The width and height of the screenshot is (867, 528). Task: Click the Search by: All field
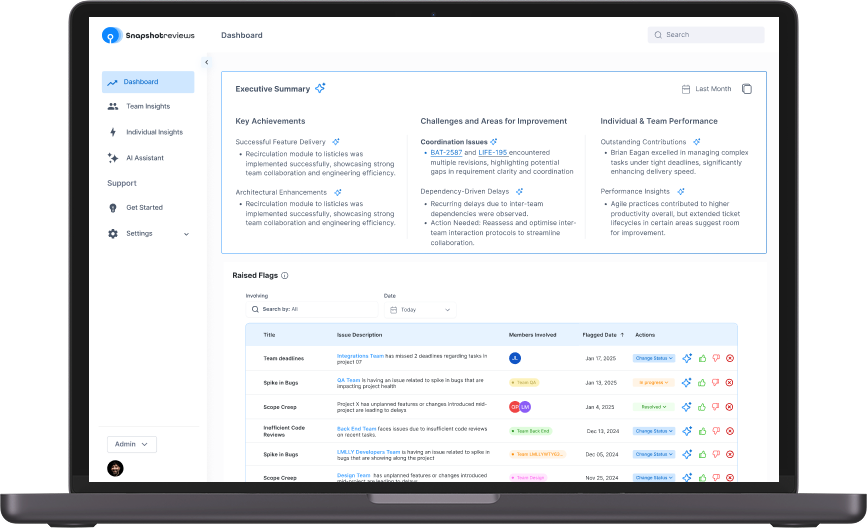point(311,309)
